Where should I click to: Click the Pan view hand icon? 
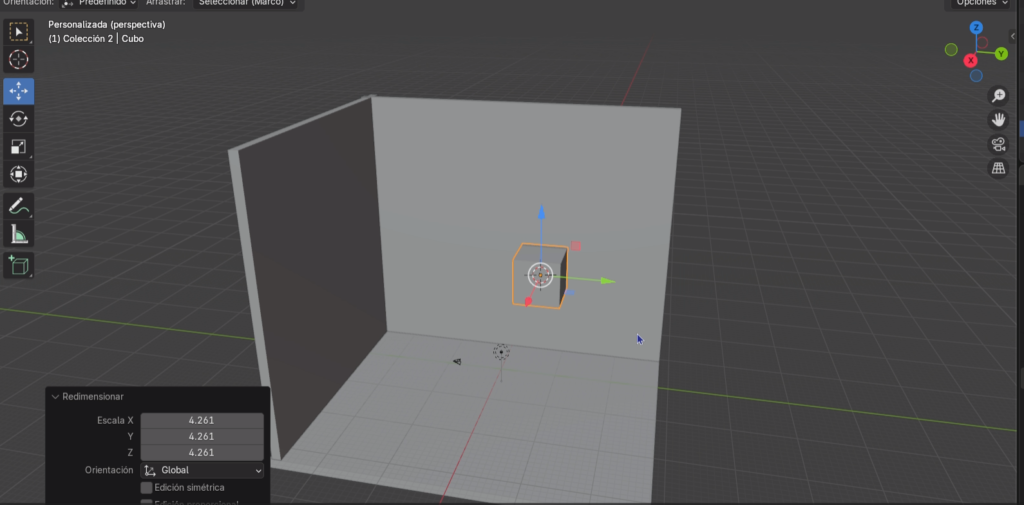(x=998, y=120)
